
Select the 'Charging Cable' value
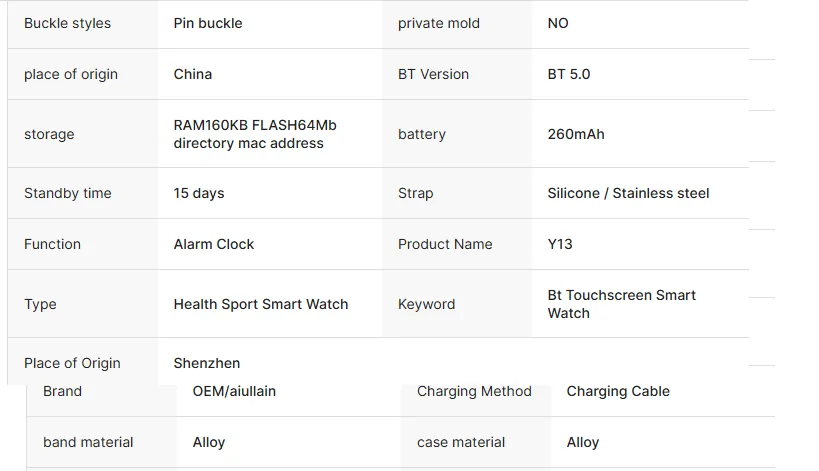pyautogui.click(x=618, y=392)
